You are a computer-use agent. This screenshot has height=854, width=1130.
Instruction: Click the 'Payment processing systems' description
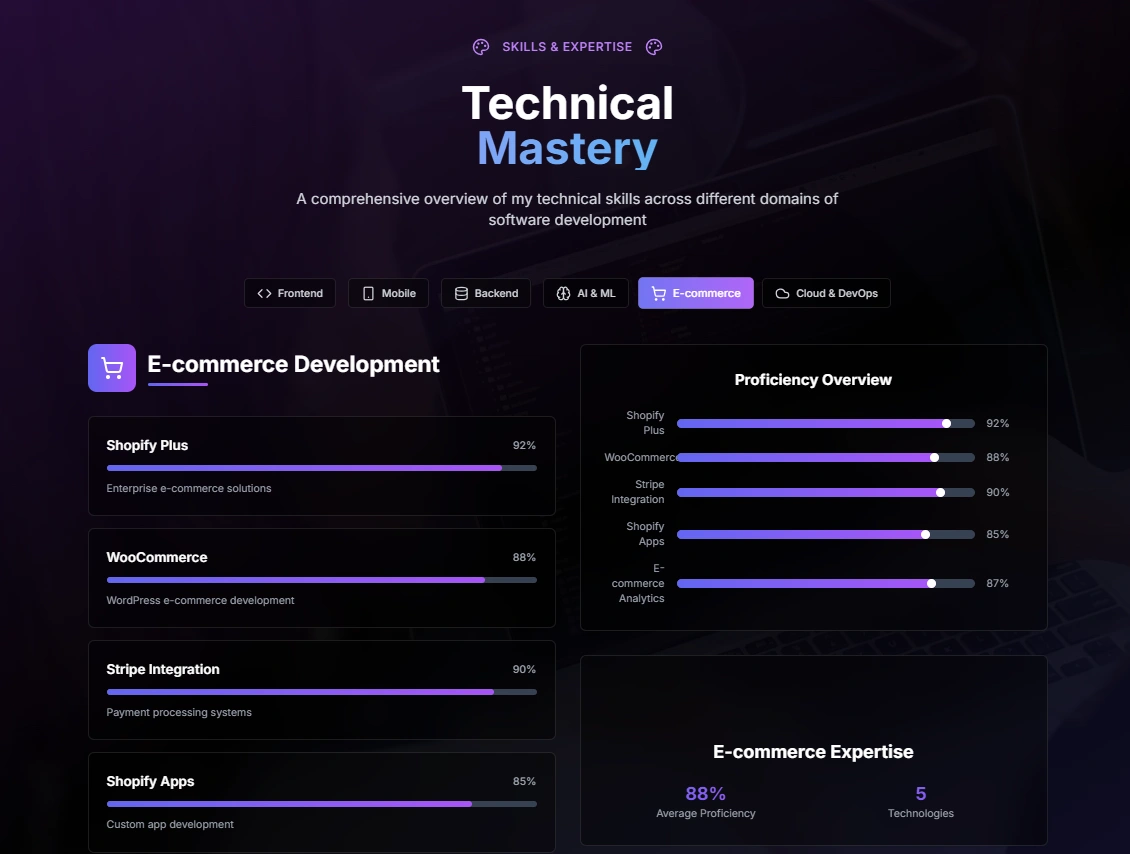[x=179, y=712]
